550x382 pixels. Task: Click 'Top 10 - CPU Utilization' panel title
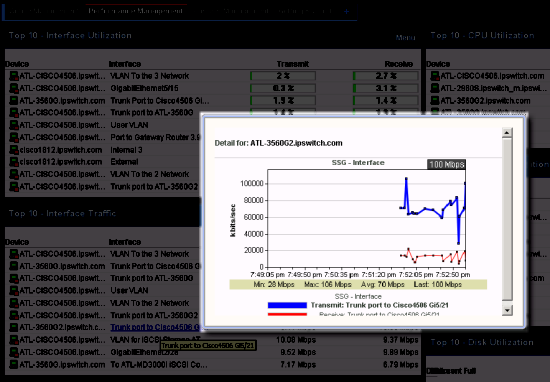[482, 35]
